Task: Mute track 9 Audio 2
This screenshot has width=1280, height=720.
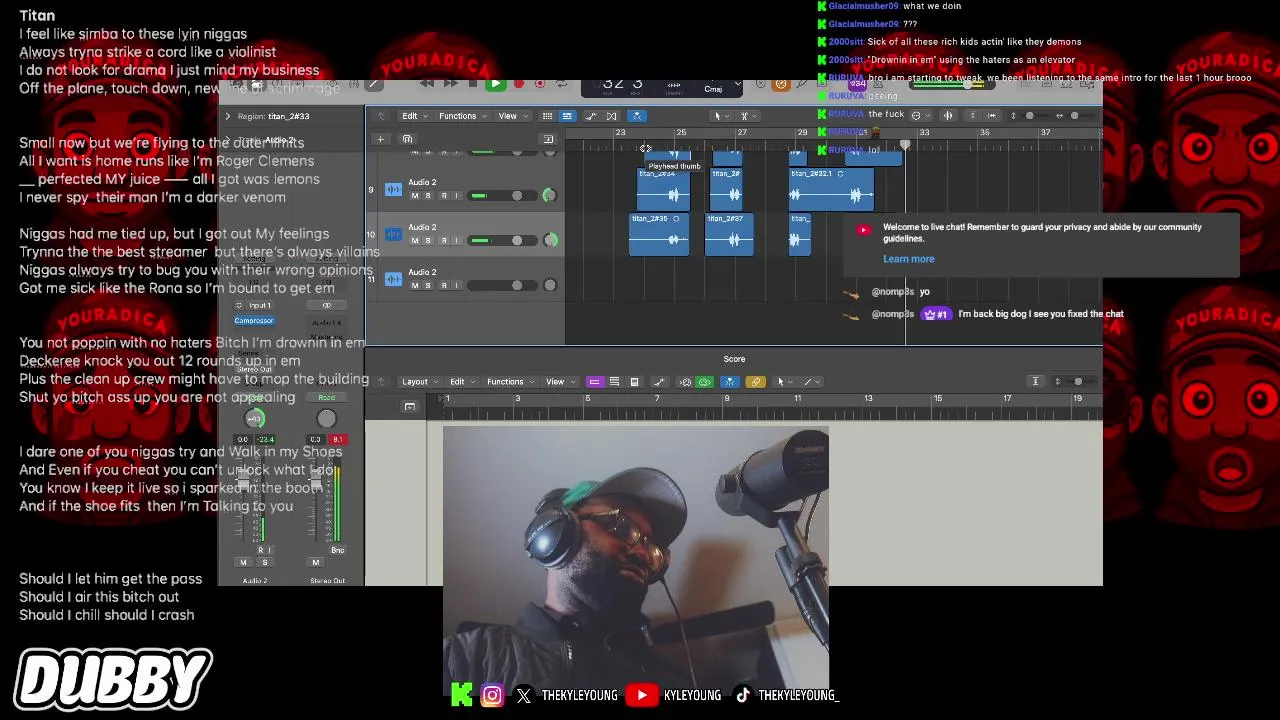Action: 415,196
